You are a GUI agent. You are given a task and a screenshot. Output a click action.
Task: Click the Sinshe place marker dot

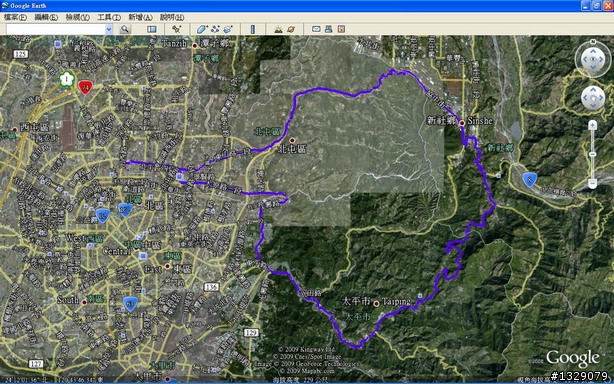point(462,123)
